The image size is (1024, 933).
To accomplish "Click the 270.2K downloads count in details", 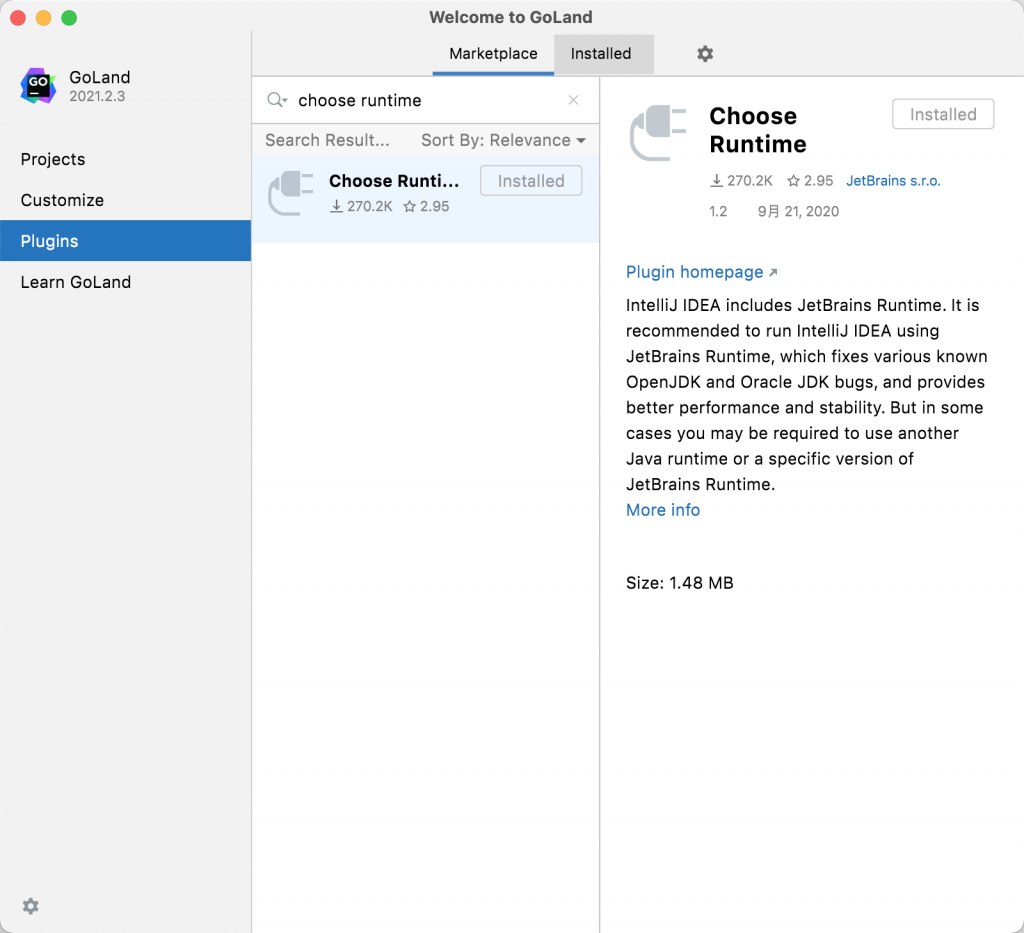I will [741, 181].
